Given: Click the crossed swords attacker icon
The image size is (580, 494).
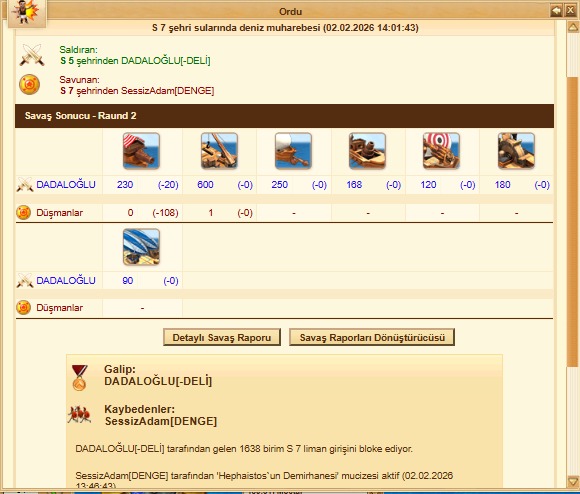Looking at the screenshot, I should coord(32,55).
